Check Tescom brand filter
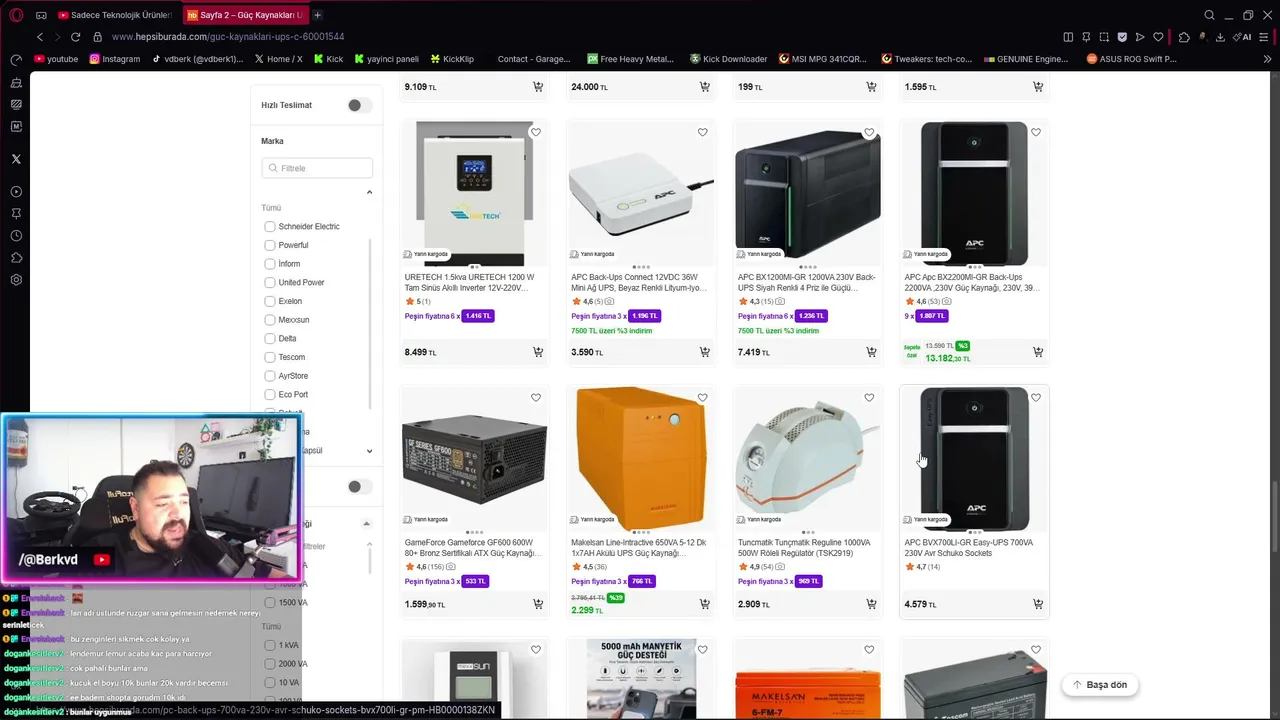Image resolution: width=1280 pixels, height=720 pixels. click(x=270, y=357)
